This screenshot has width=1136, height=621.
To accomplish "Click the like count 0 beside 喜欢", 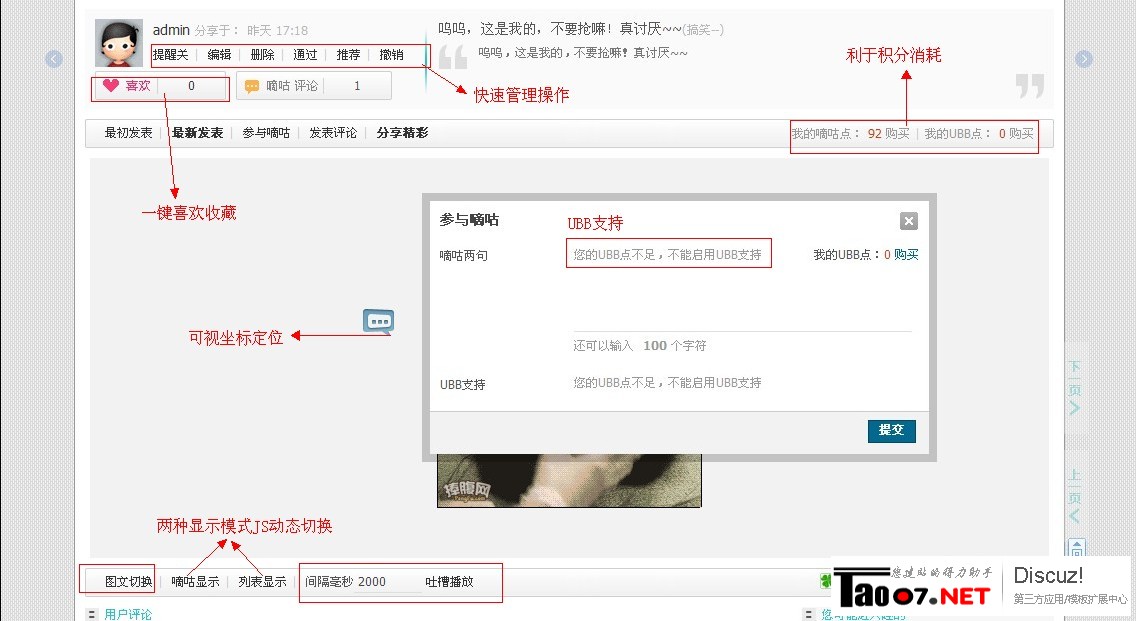I will click(191, 86).
